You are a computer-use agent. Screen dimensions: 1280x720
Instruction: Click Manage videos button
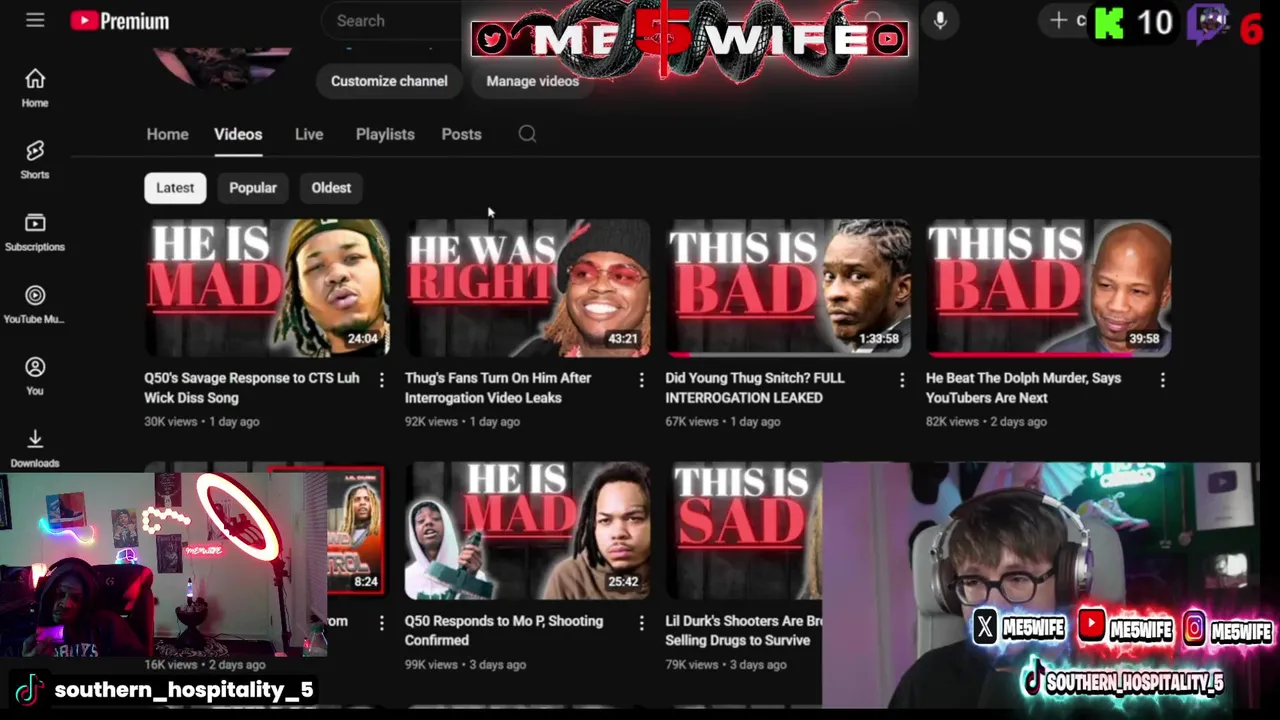(x=532, y=81)
